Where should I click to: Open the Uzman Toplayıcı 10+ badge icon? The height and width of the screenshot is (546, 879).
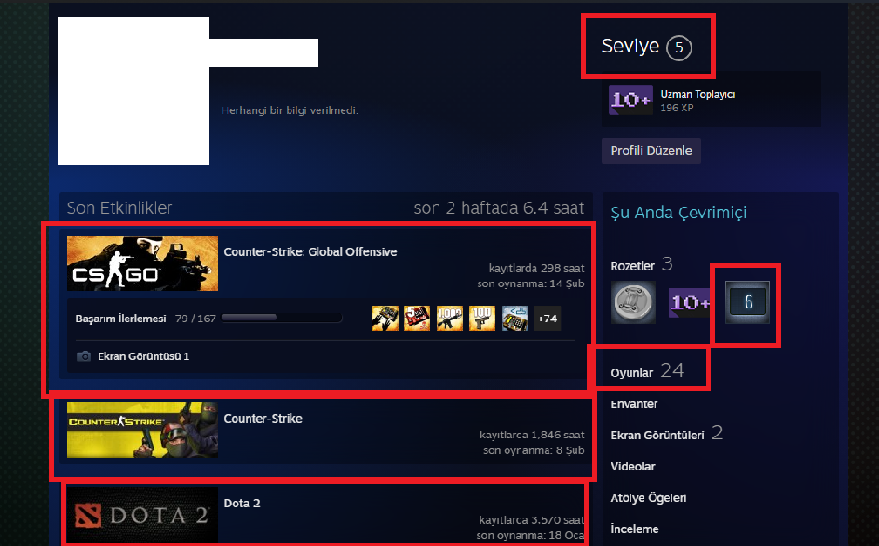tap(631, 100)
